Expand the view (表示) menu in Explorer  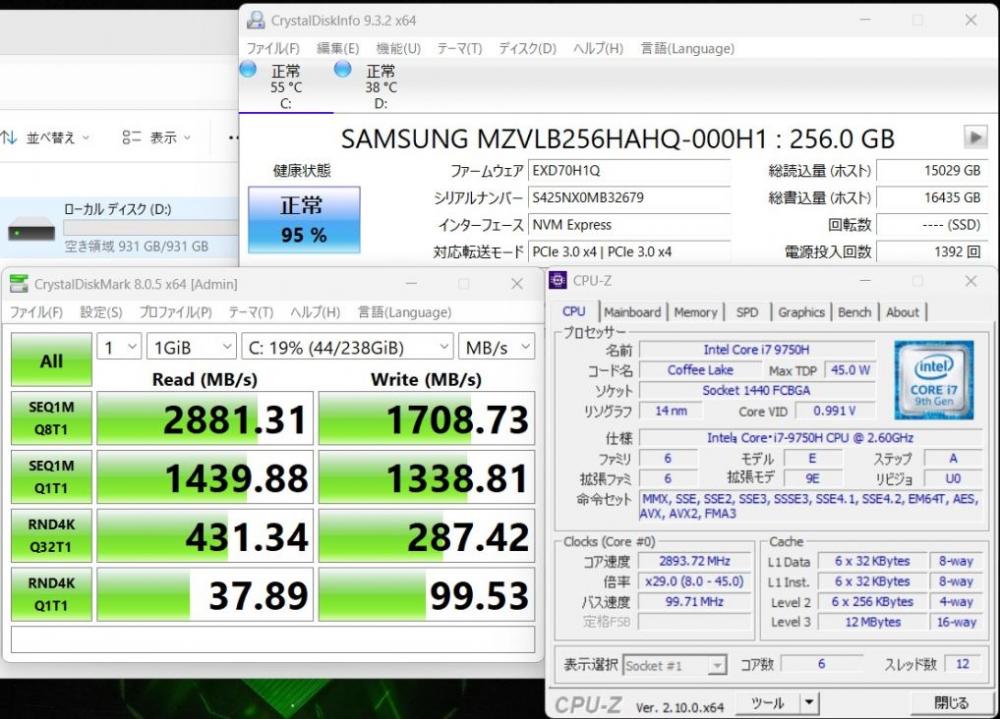point(170,137)
